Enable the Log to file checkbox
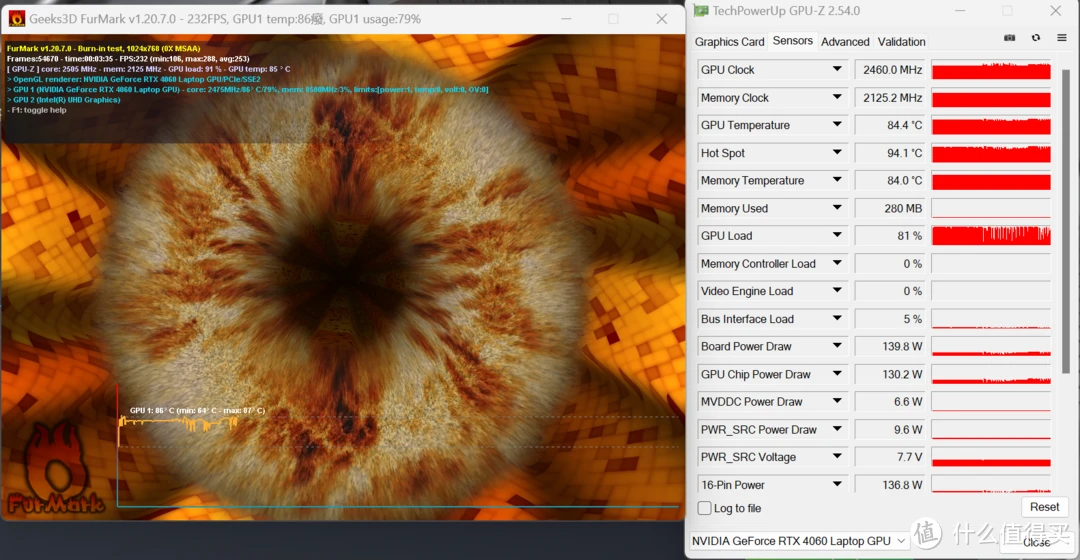This screenshot has height=560, width=1080. click(x=705, y=508)
